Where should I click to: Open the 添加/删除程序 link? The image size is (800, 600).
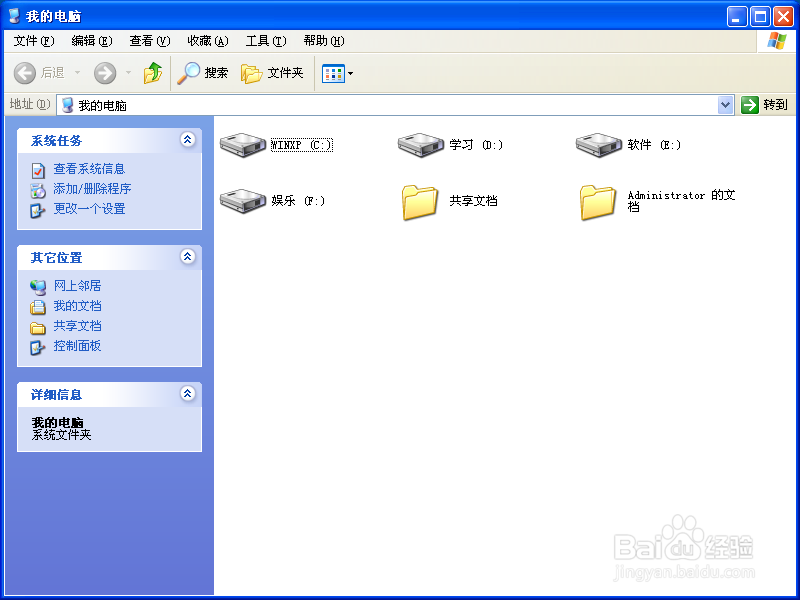pos(92,189)
